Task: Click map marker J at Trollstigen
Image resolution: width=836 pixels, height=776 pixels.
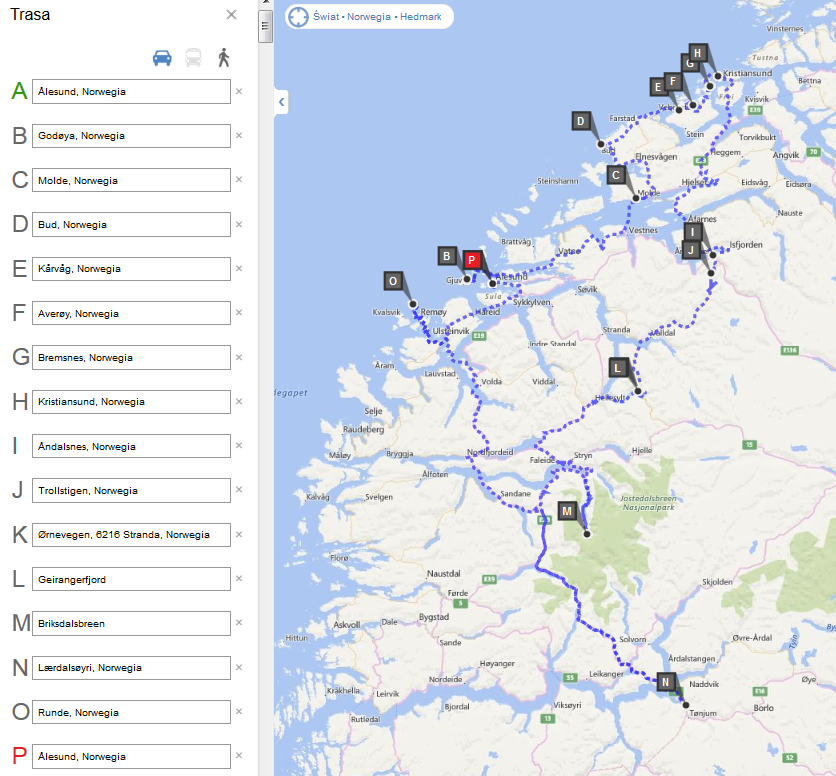Action: [x=691, y=250]
